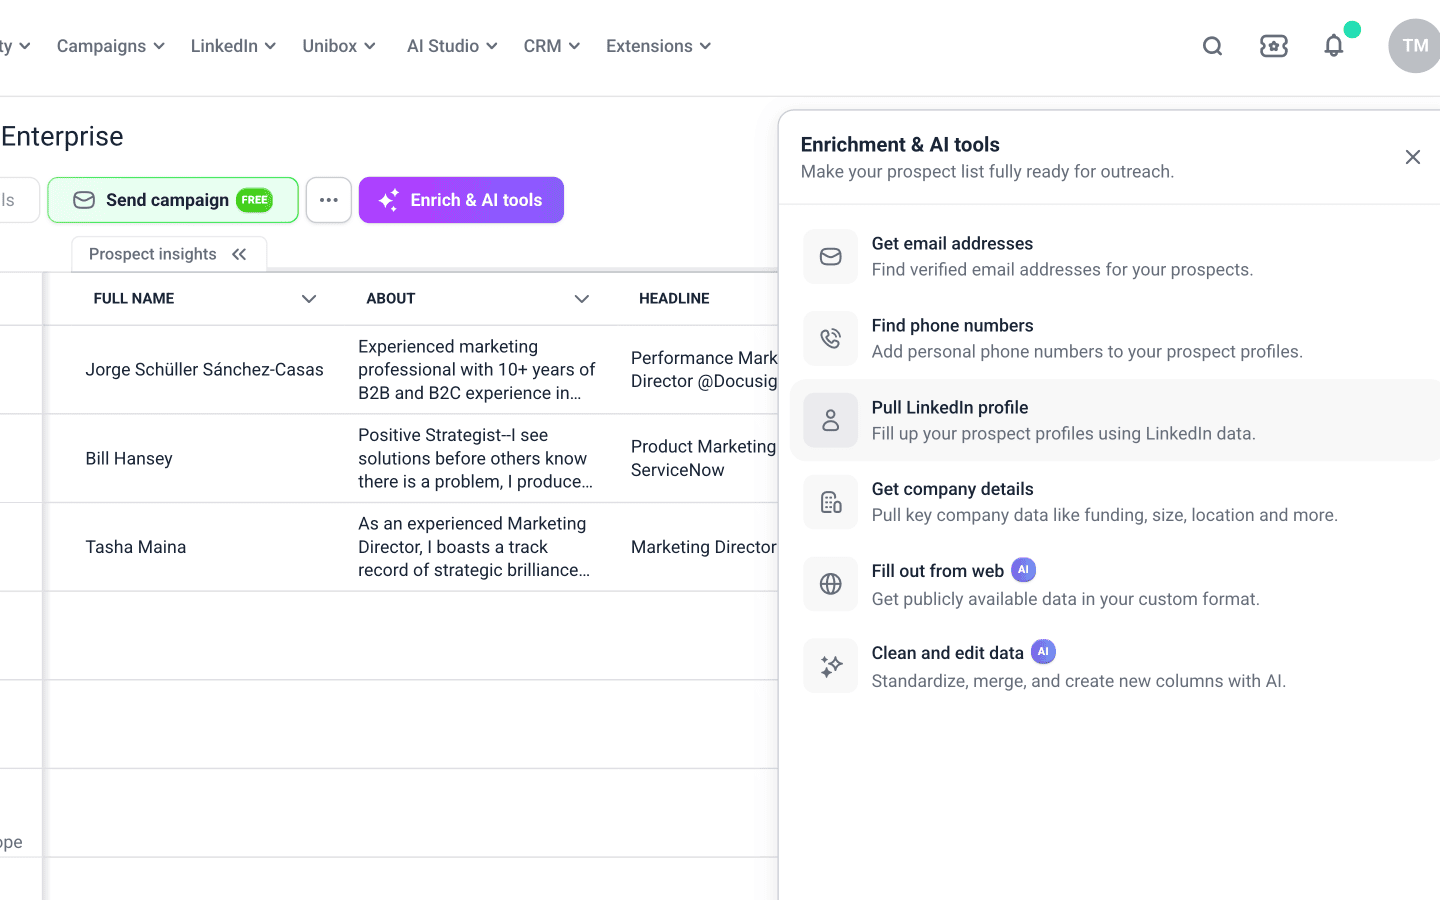Expand the ABOUT column dropdown arrow
Viewport: 1440px width, 900px height.
click(582, 299)
